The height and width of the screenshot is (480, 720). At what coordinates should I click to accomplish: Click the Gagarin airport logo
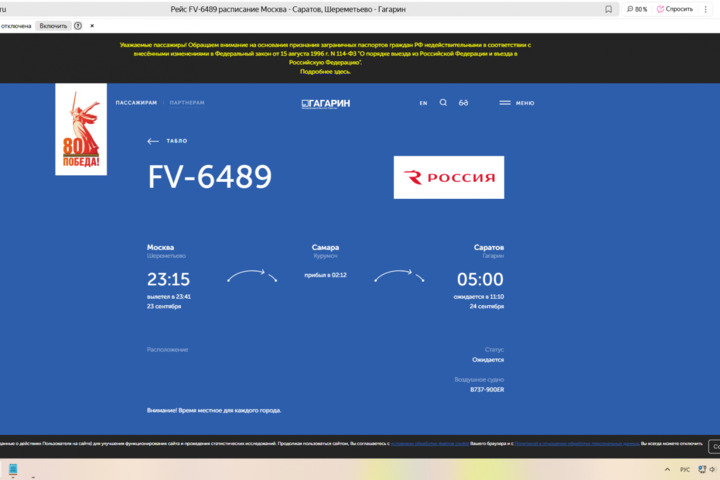click(326, 103)
